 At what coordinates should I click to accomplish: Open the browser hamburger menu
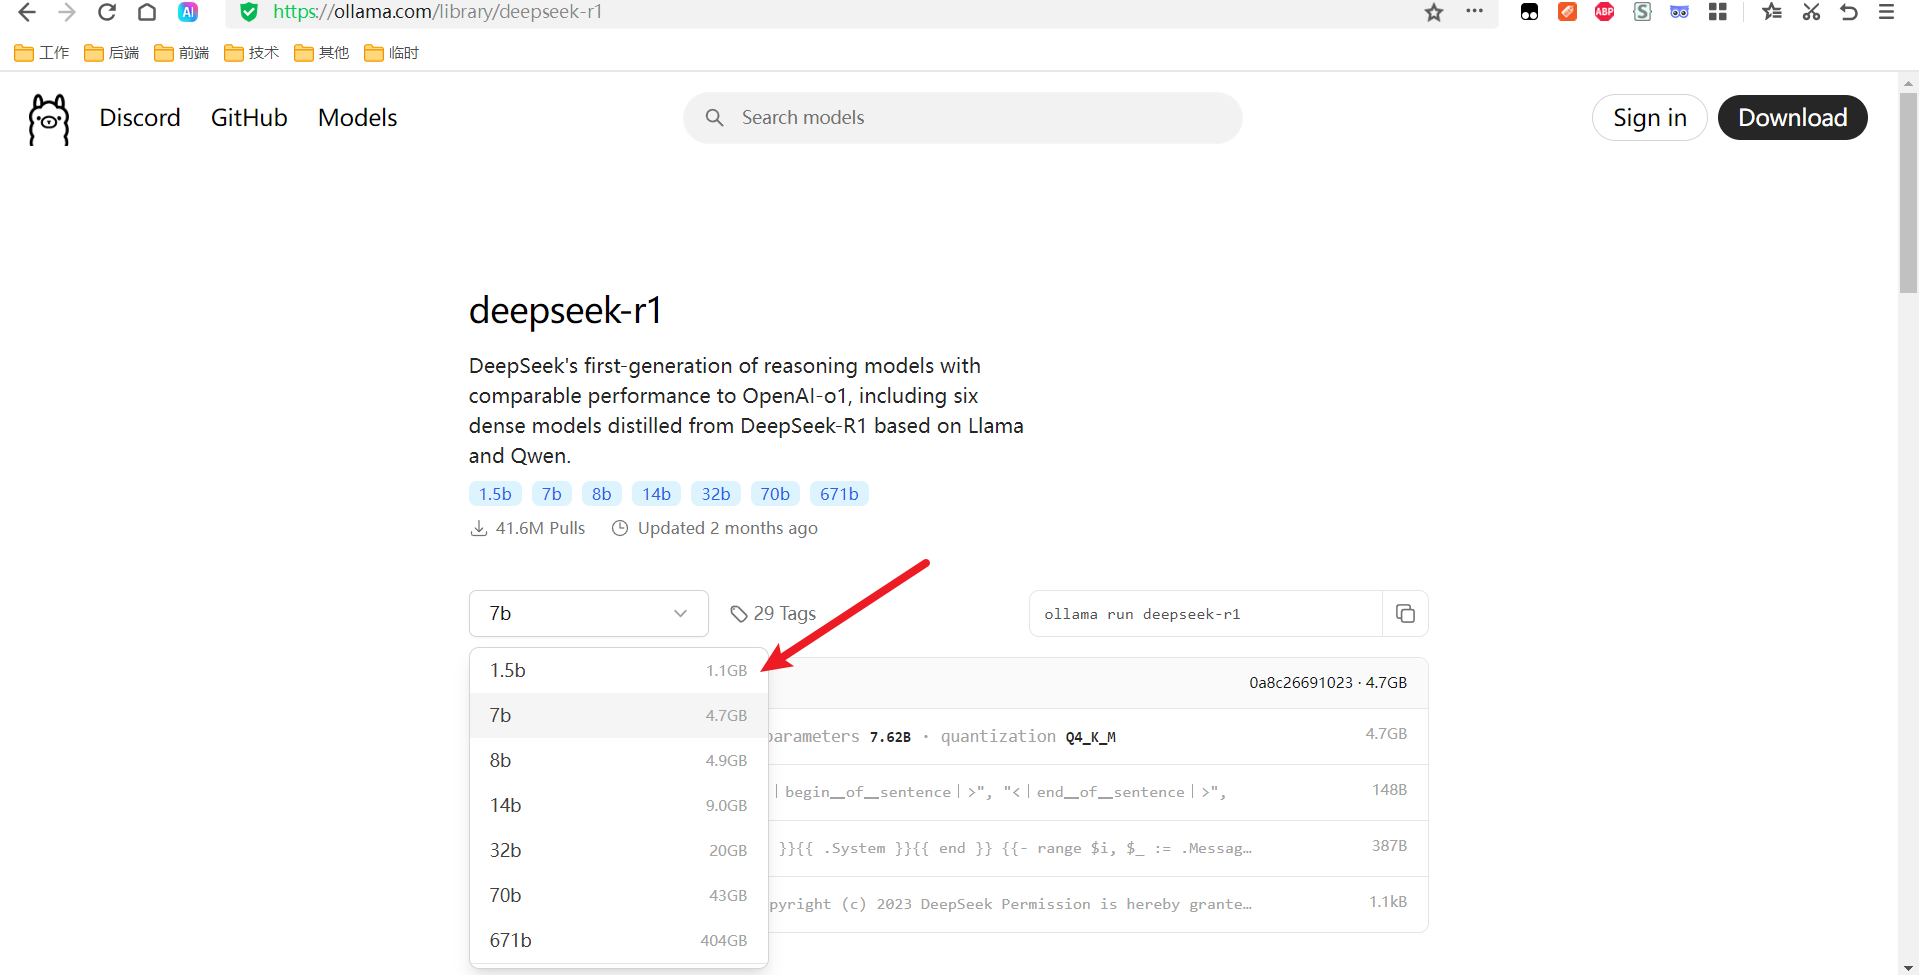(x=1887, y=12)
